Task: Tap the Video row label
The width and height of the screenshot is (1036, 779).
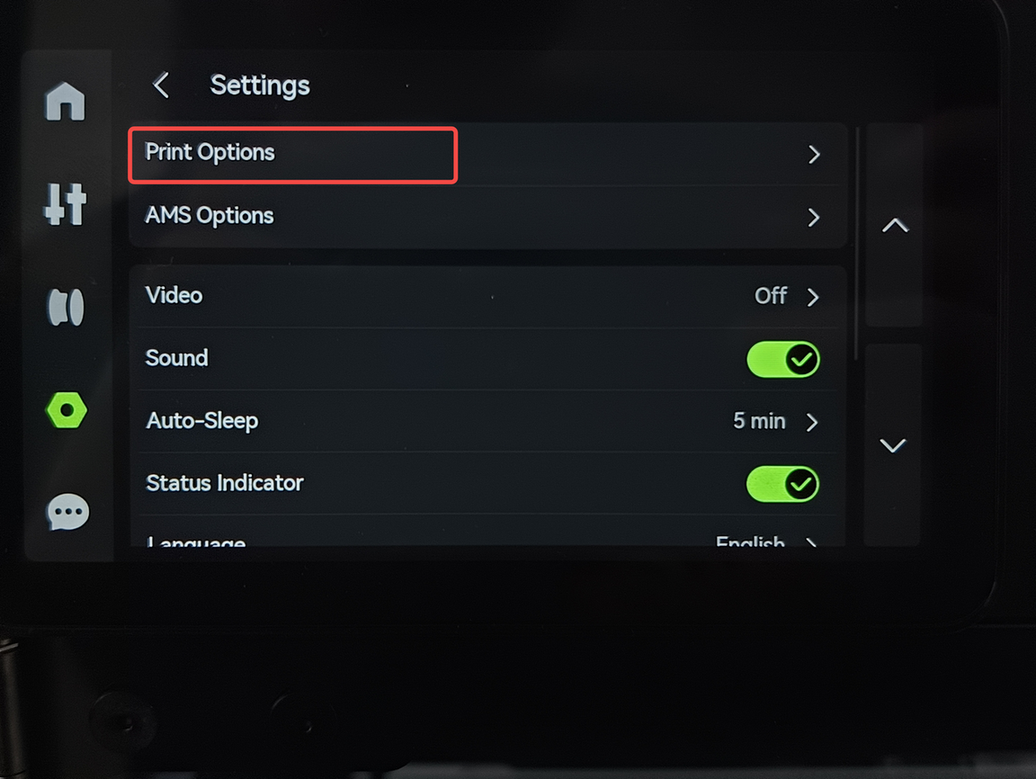Action: pyautogui.click(x=174, y=296)
